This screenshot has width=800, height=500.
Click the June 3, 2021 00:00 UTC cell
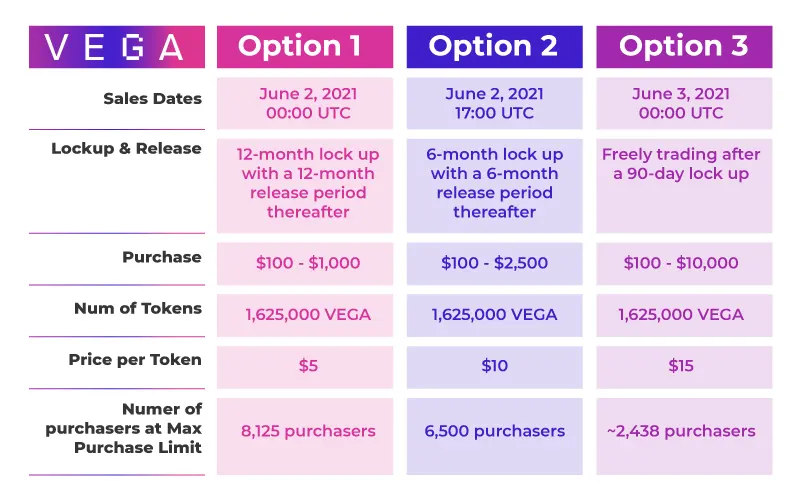[684, 103]
